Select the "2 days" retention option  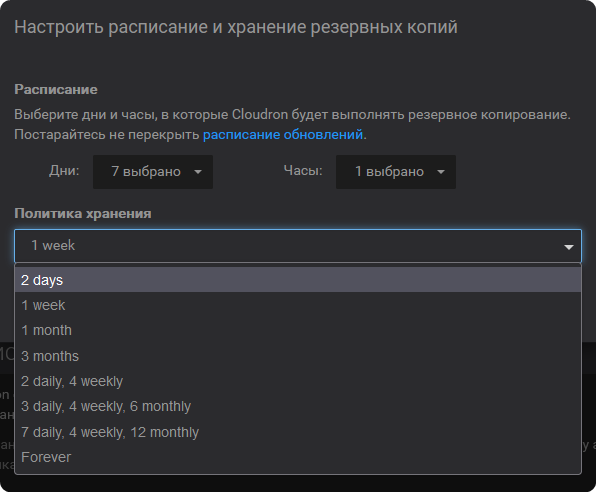pos(298,280)
